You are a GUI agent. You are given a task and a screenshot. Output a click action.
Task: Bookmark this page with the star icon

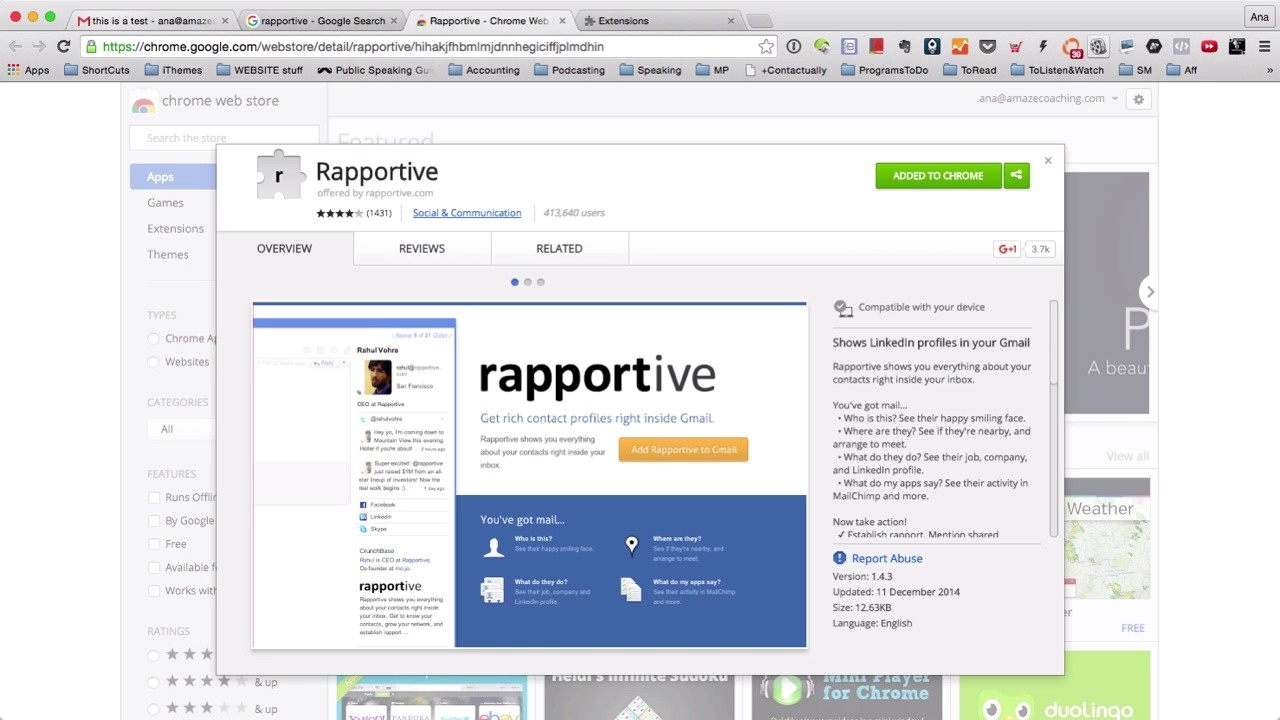point(766,46)
